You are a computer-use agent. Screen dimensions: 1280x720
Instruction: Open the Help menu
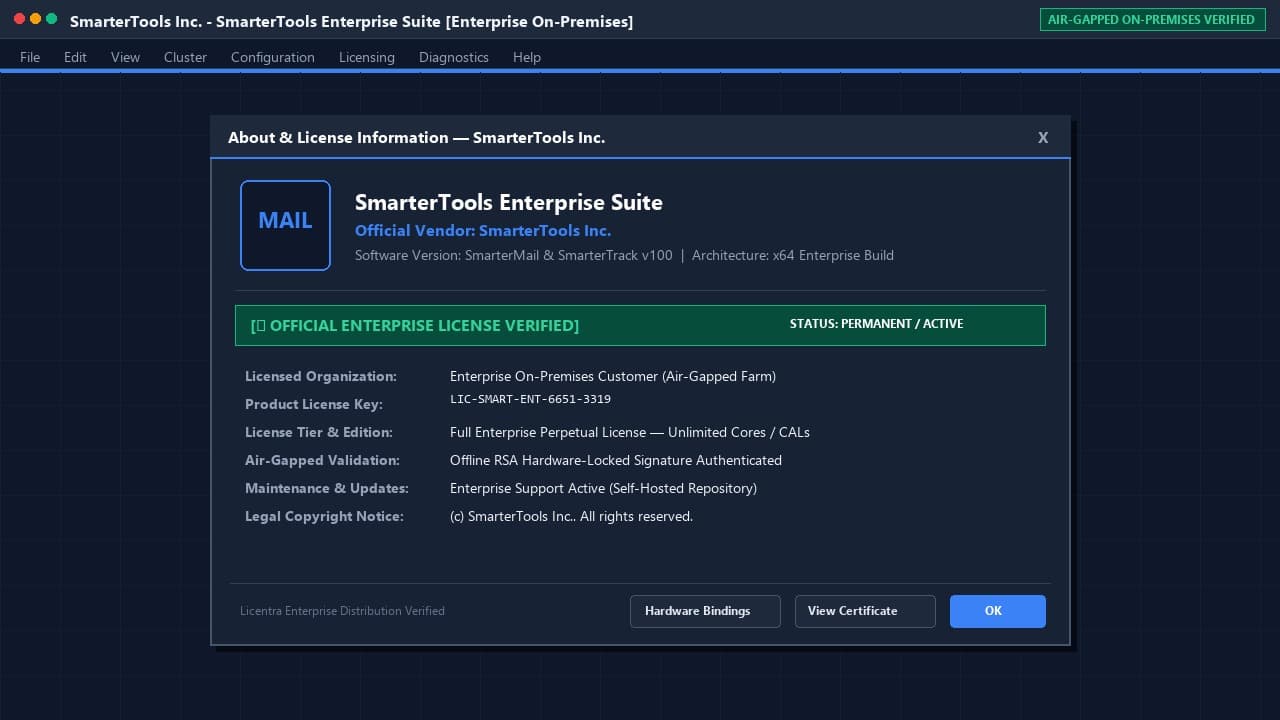point(527,57)
